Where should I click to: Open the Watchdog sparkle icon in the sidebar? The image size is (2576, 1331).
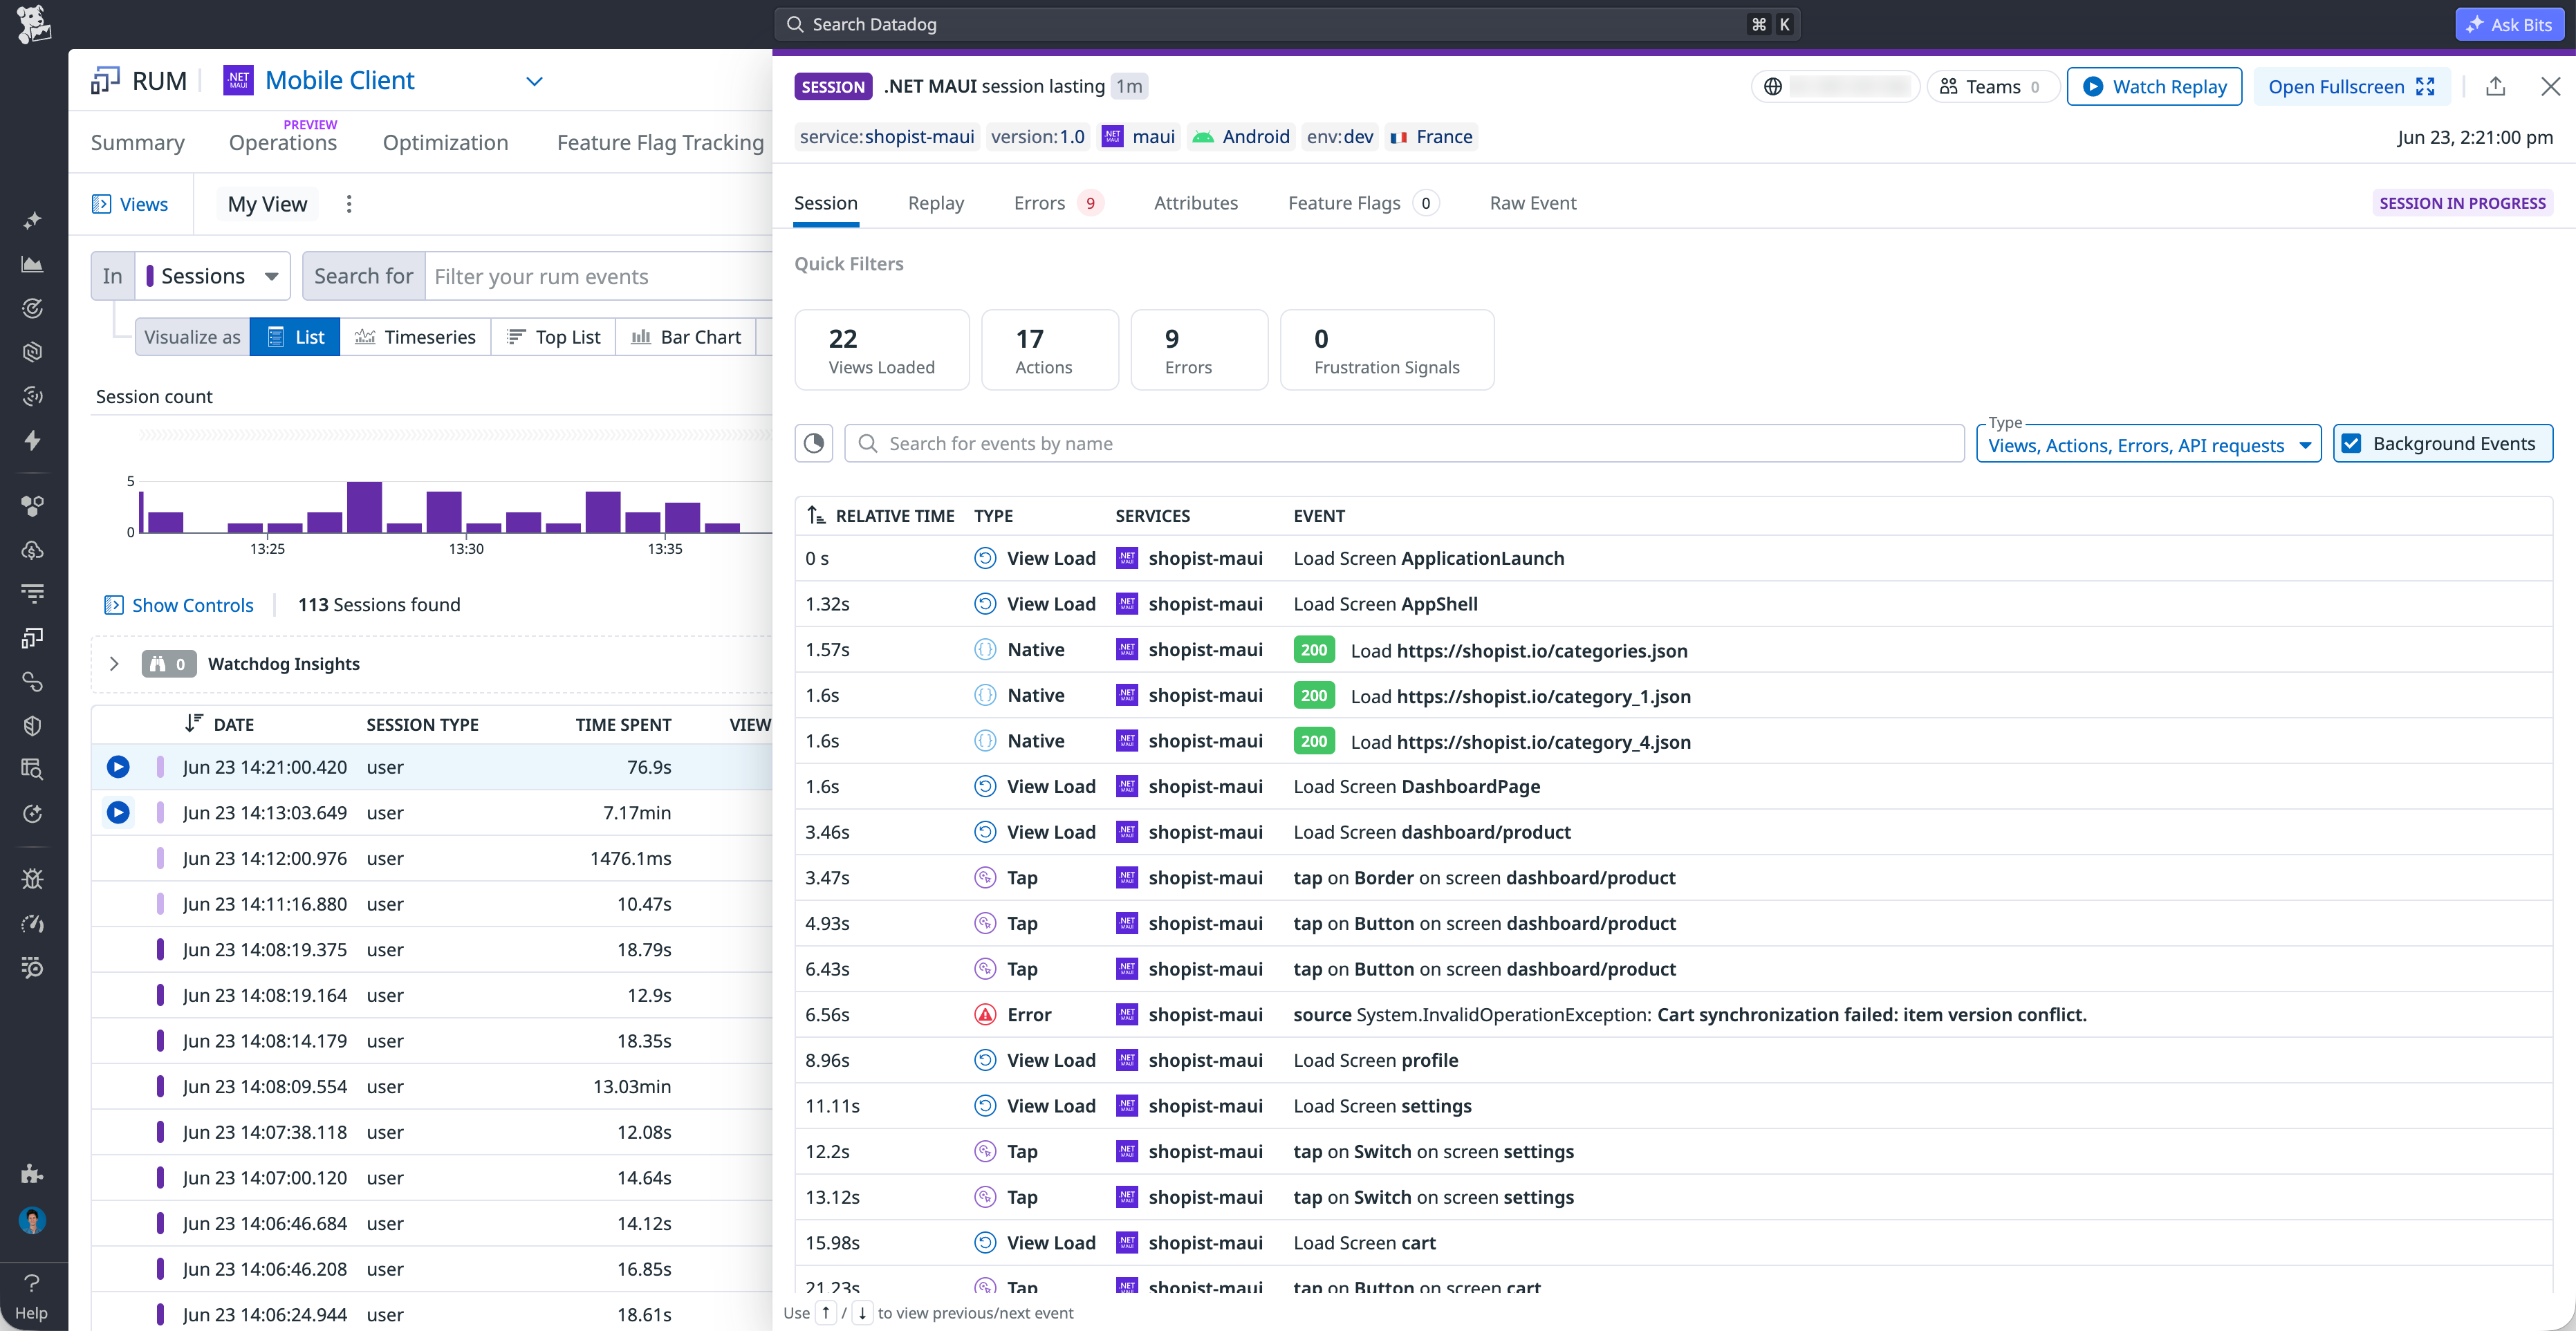point(32,220)
